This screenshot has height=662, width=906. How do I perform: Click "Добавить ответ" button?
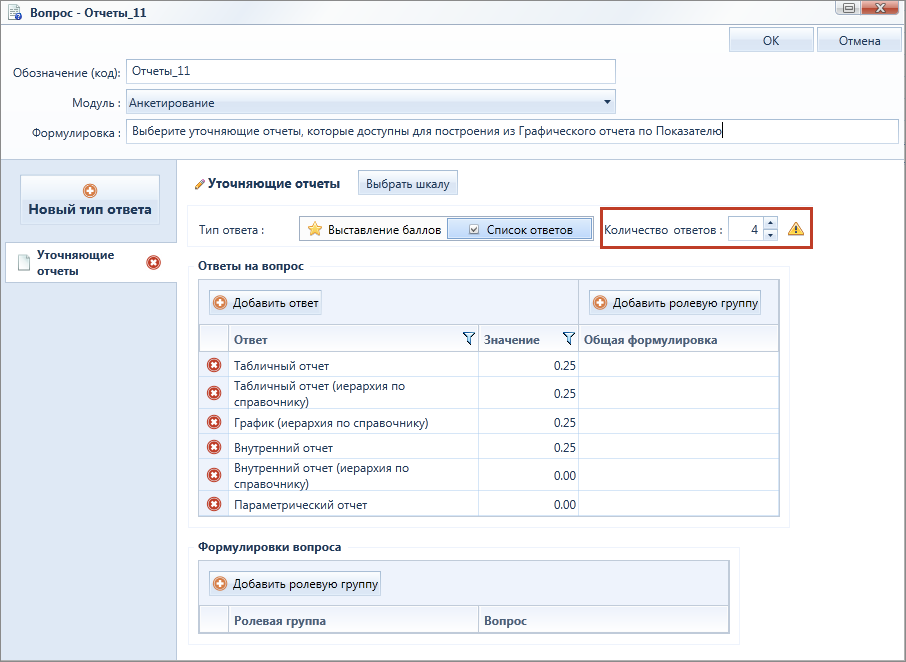(266, 303)
